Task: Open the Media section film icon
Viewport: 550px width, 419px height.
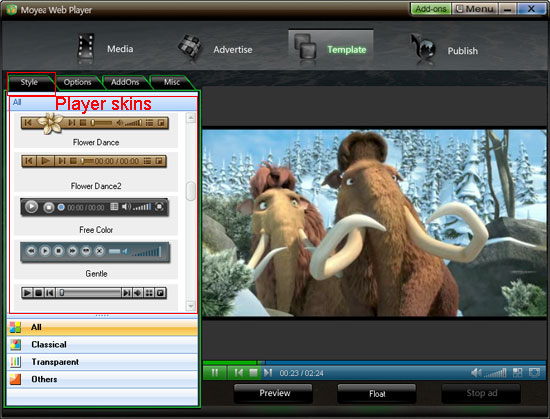Action: coord(86,48)
